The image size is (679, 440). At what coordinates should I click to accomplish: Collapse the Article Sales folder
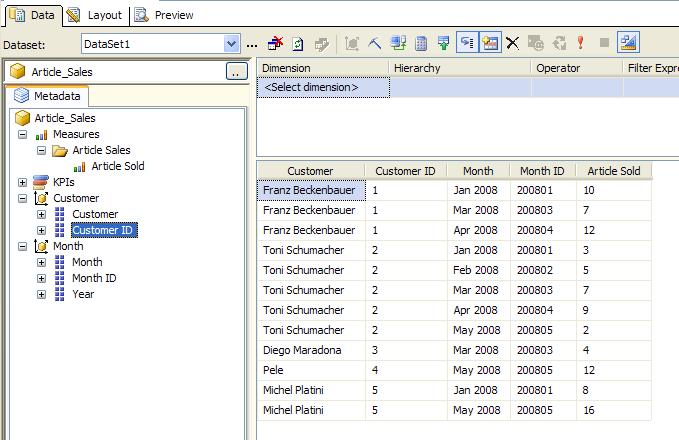(42, 150)
